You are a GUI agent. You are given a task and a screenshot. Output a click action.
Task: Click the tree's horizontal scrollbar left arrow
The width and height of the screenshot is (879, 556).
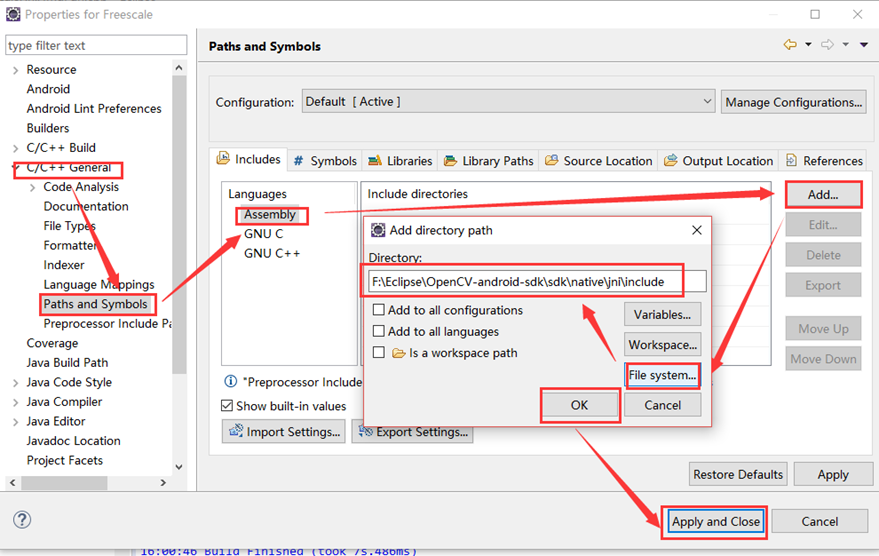coord(12,483)
